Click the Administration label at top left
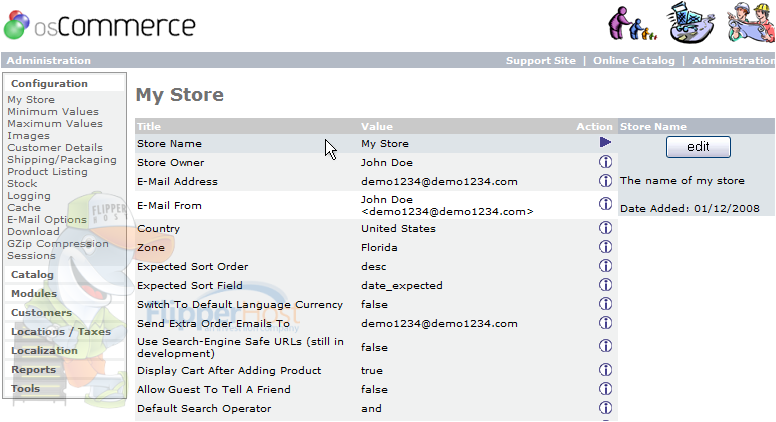 [x=48, y=60]
